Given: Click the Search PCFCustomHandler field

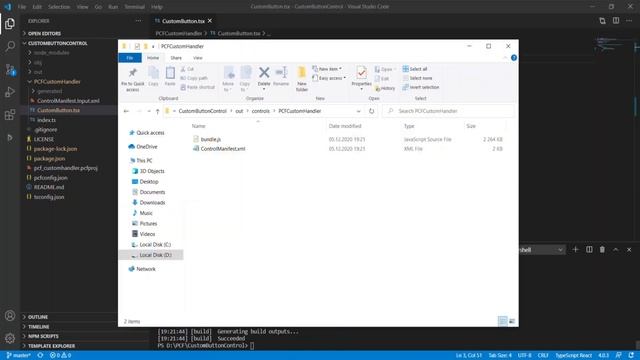Looking at the screenshot, I should click(x=448, y=111).
